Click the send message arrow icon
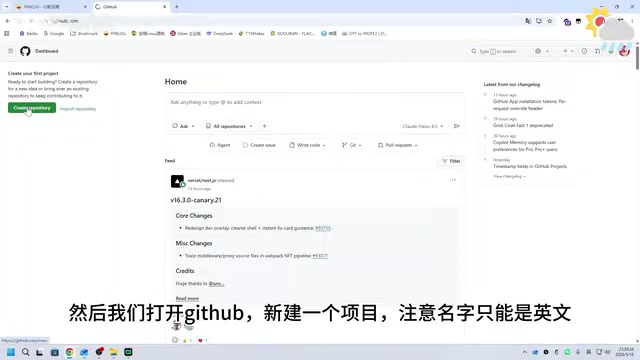This screenshot has width=640, height=360. (456, 126)
